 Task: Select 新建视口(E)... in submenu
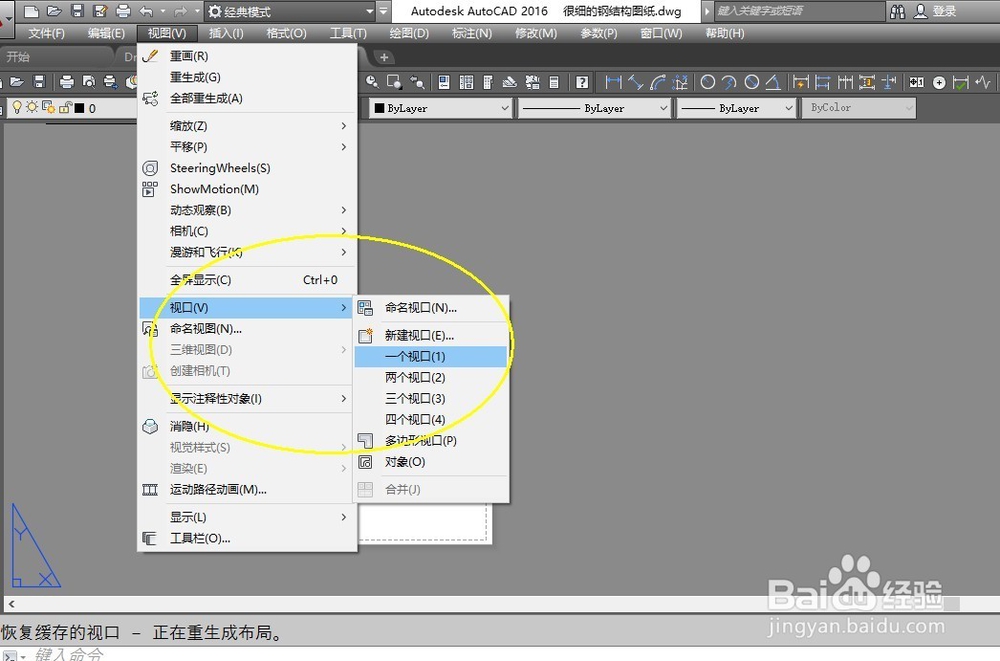(430, 335)
